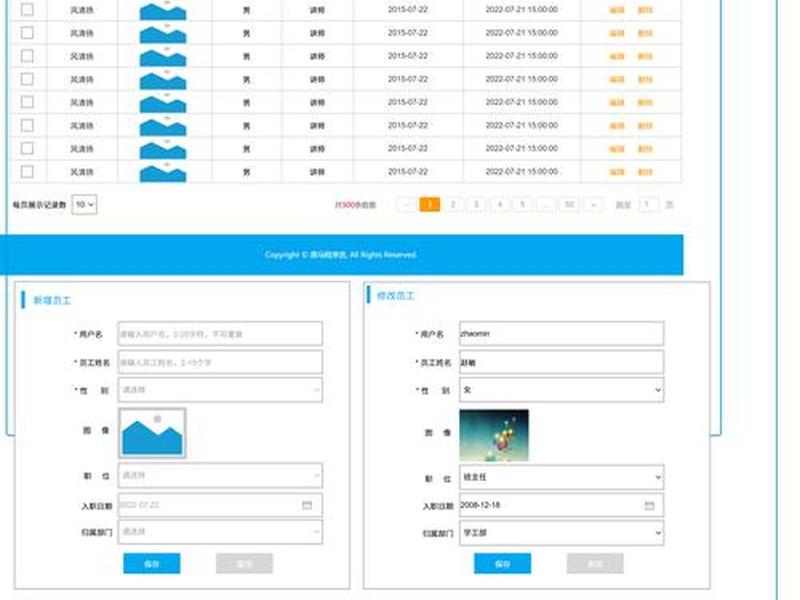Open the position dropdown in 新增员工 form
The height and width of the screenshot is (600, 800).
(x=220, y=476)
